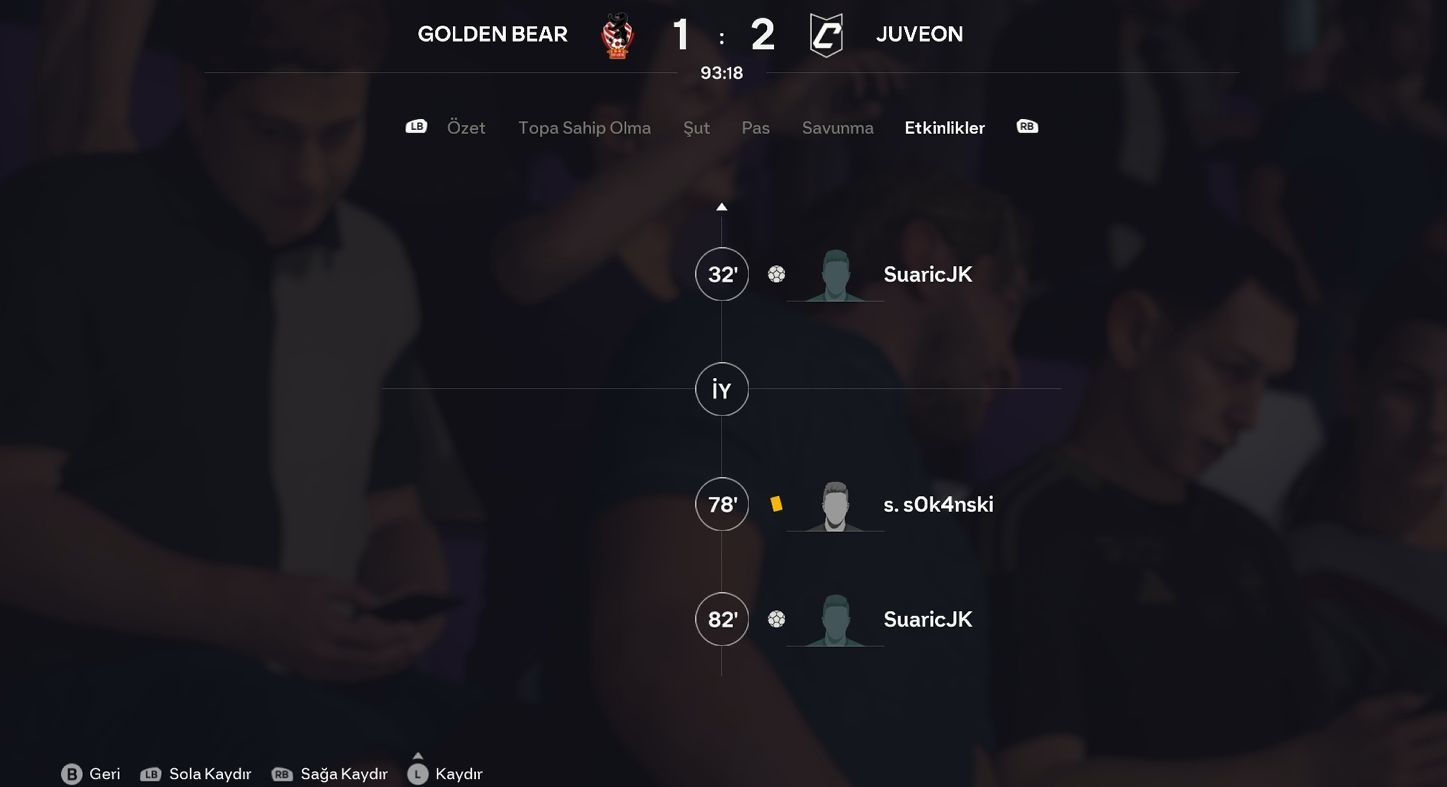Viewport: 1447px width, 787px height.
Task: Switch to the Pas tab
Action: click(x=755, y=128)
